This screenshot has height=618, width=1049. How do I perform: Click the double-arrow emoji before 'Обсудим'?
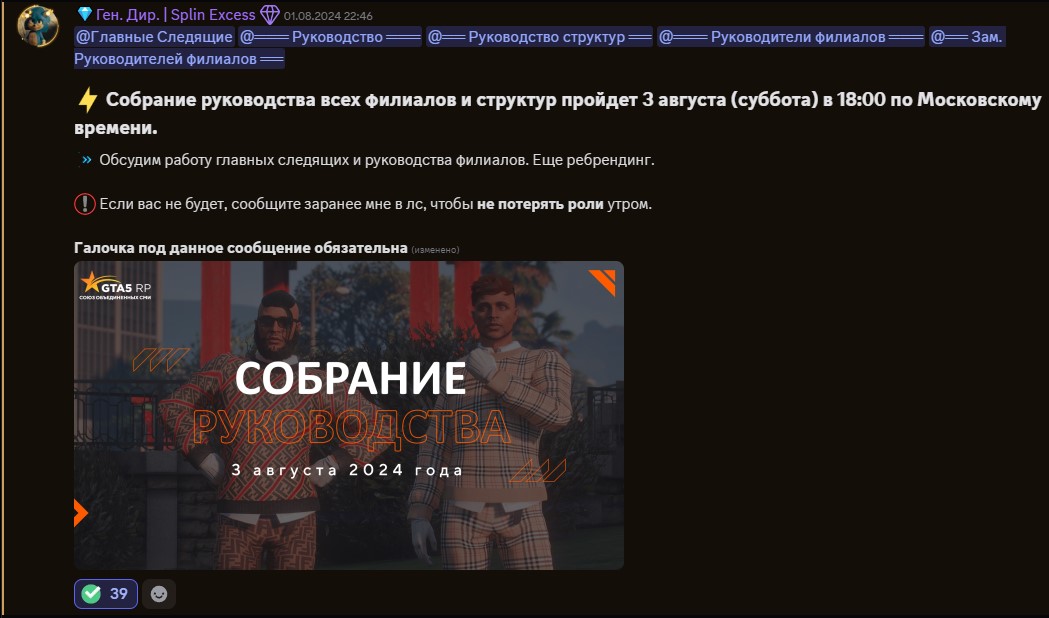click(x=87, y=157)
